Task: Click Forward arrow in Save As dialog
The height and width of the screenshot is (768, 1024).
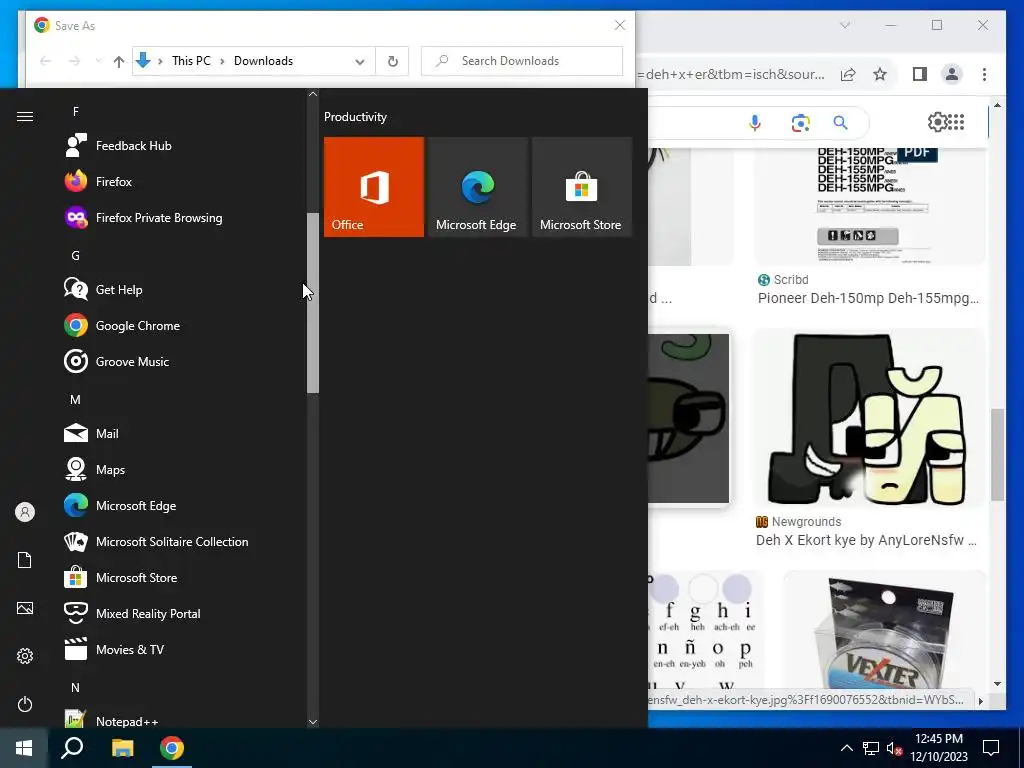Action: [x=74, y=61]
